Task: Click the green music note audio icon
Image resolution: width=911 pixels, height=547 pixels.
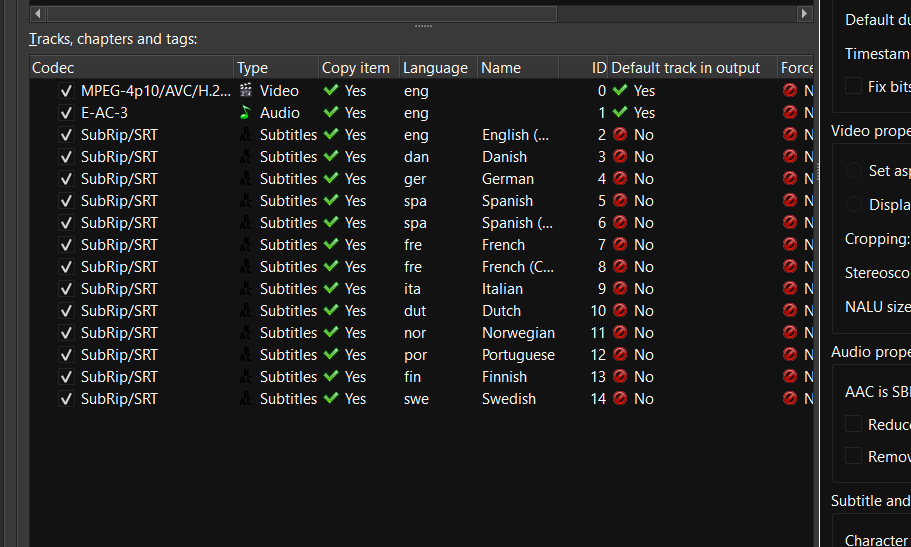Action: 246,112
